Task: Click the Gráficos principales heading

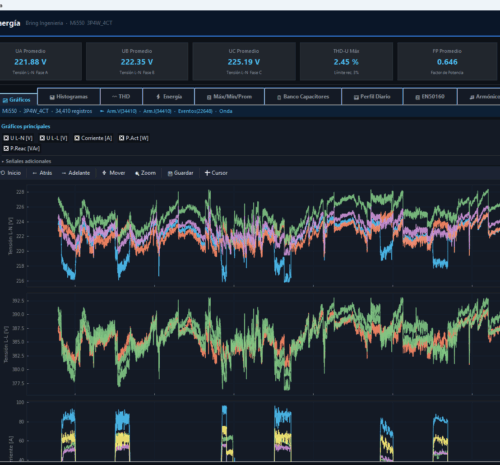Action: click(x=26, y=126)
